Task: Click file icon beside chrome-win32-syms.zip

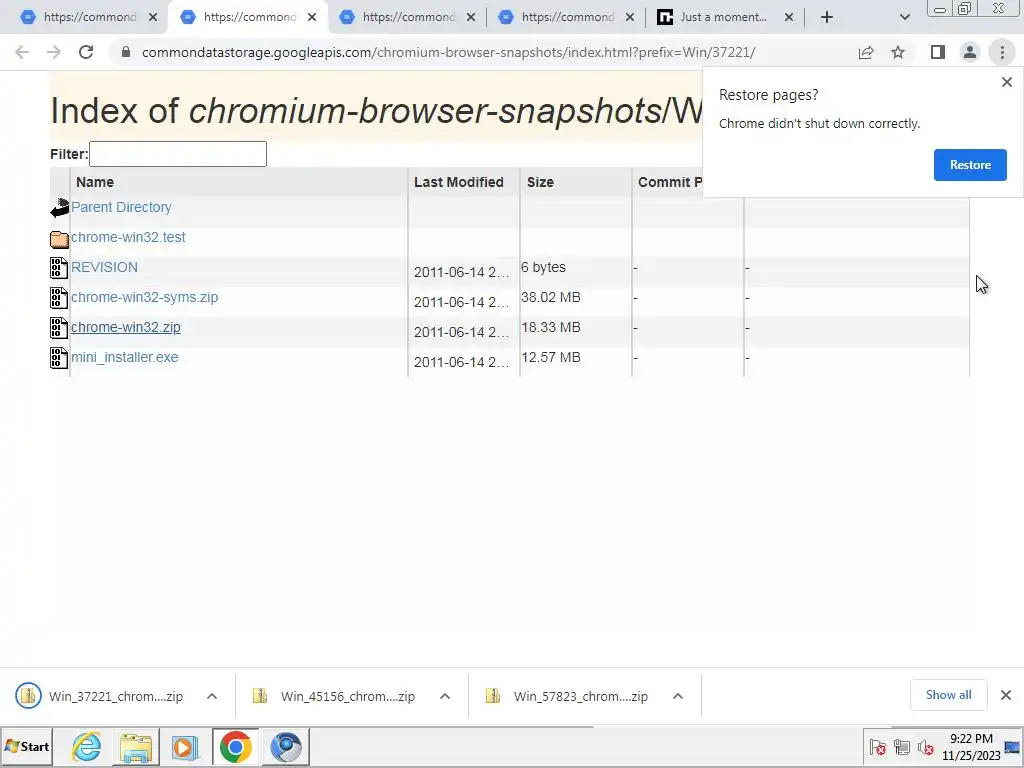Action: point(59,298)
